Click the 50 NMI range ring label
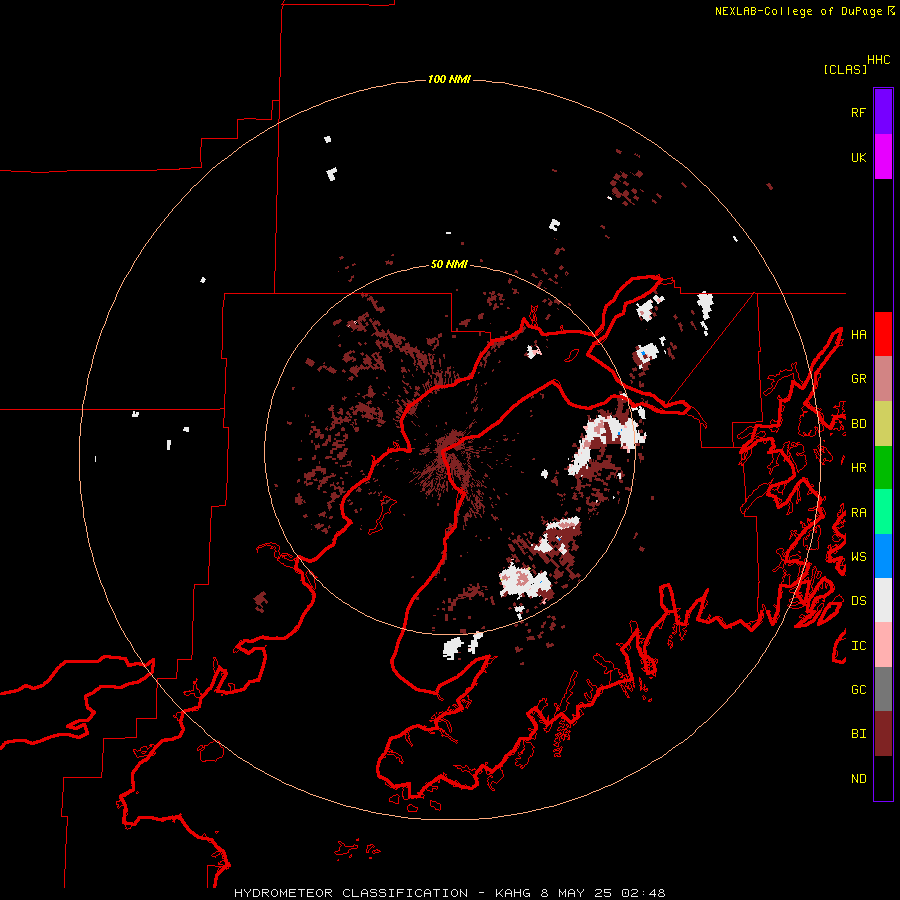This screenshot has height=900, width=900. click(x=449, y=264)
